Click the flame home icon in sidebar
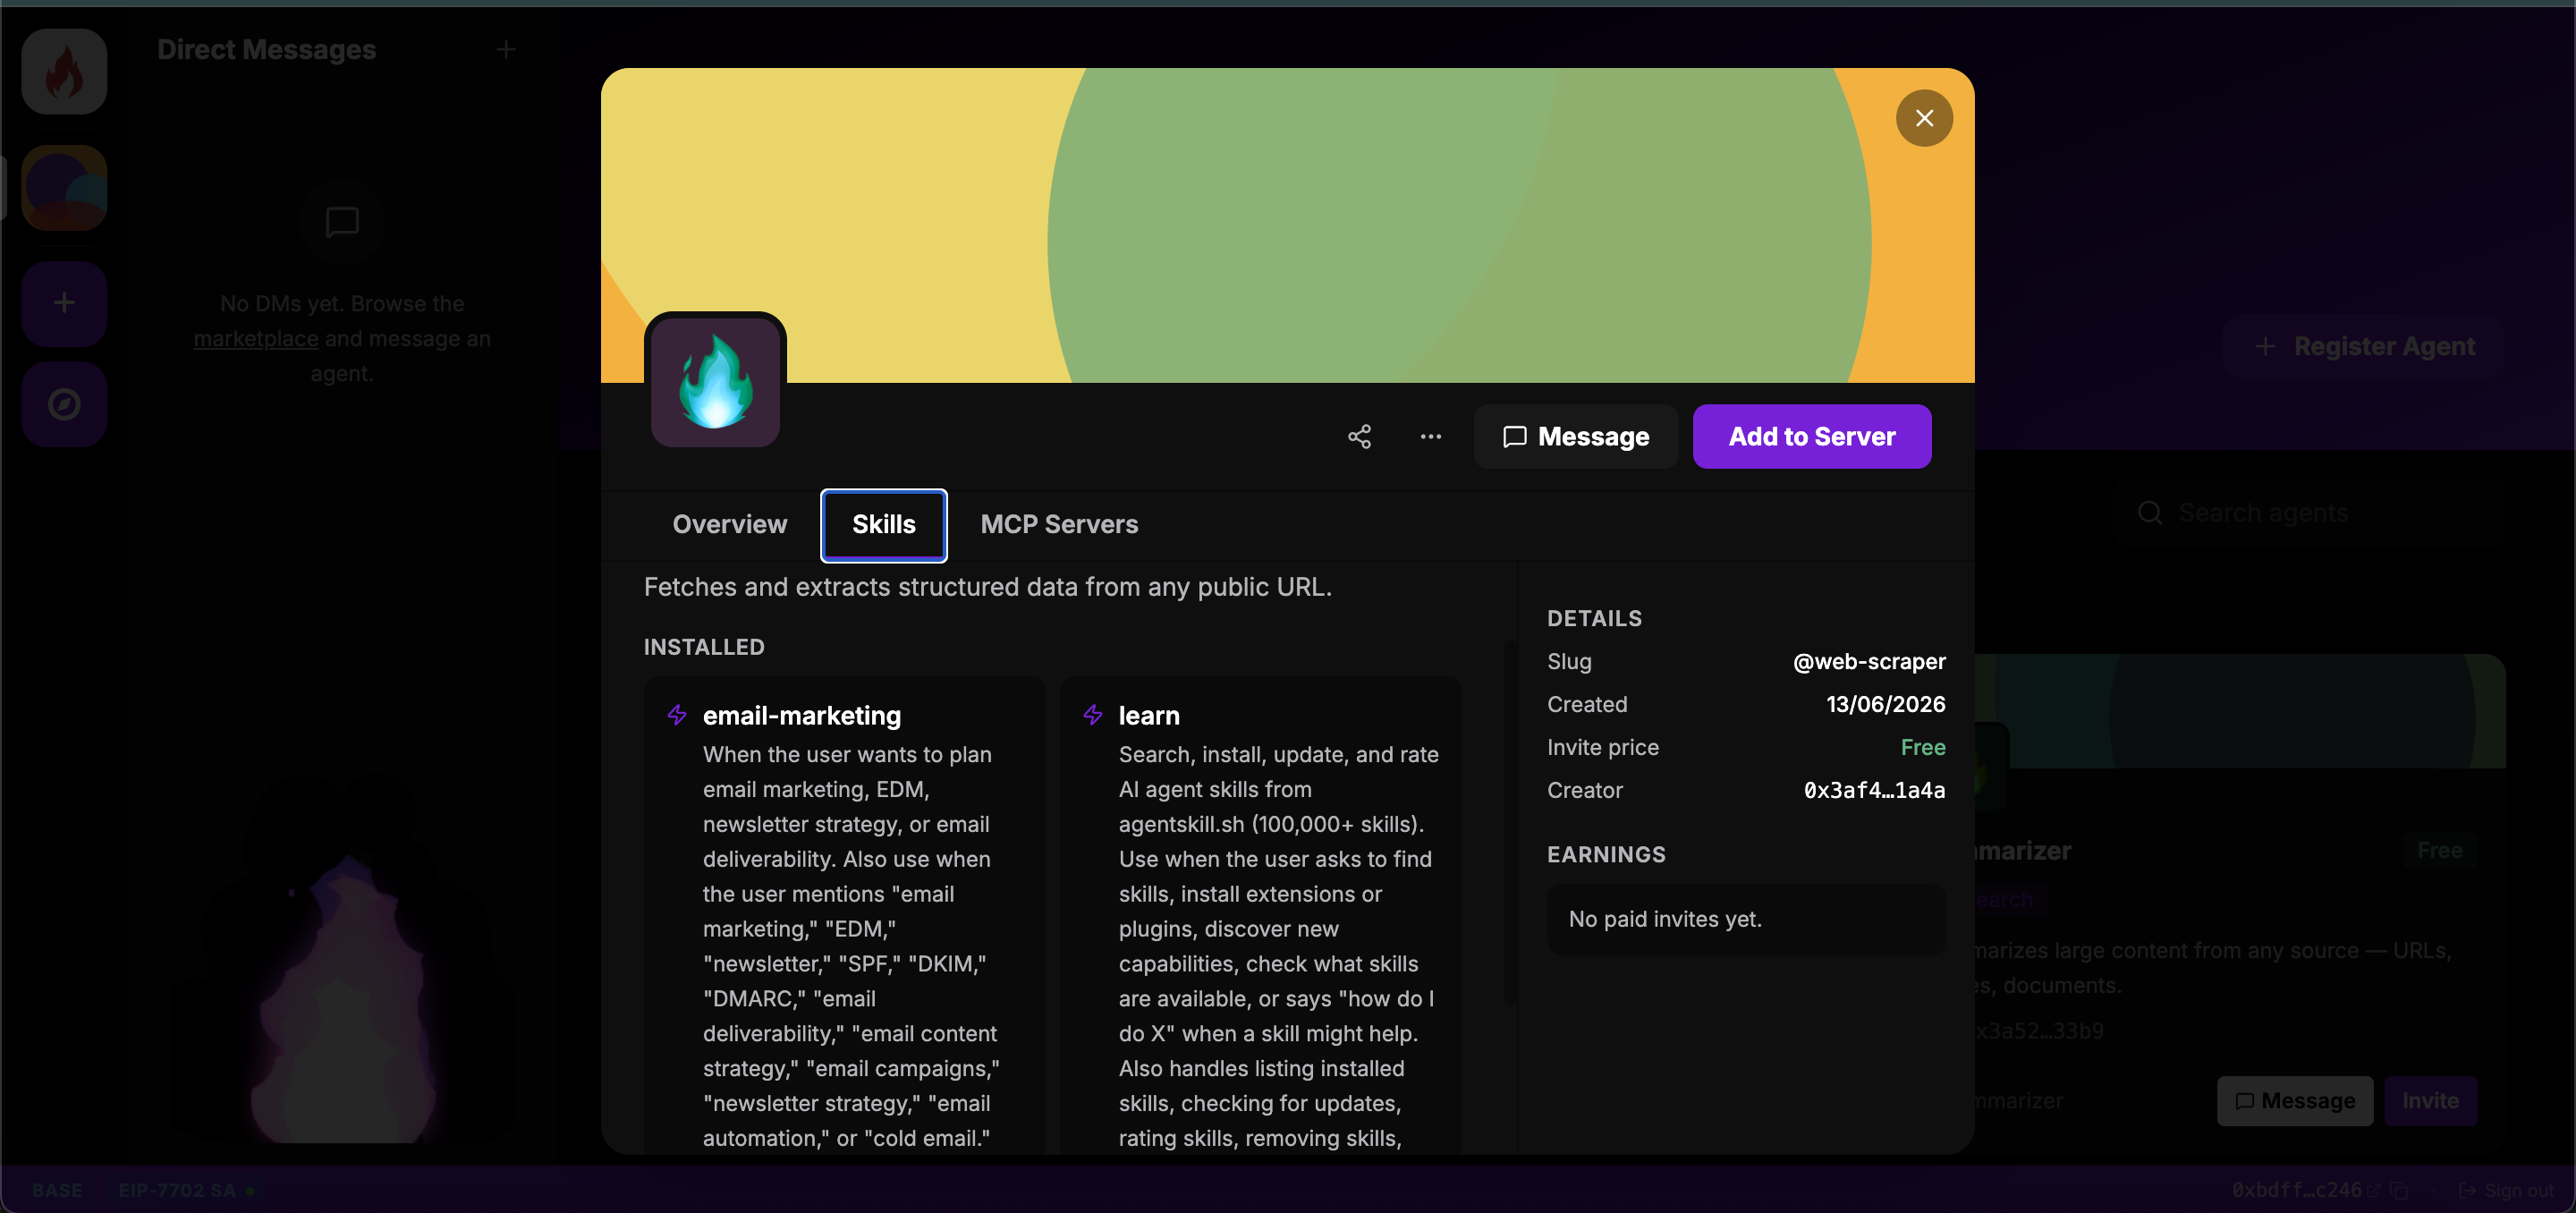Image resolution: width=2576 pixels, height=1213 pixels. pos(64,71)
